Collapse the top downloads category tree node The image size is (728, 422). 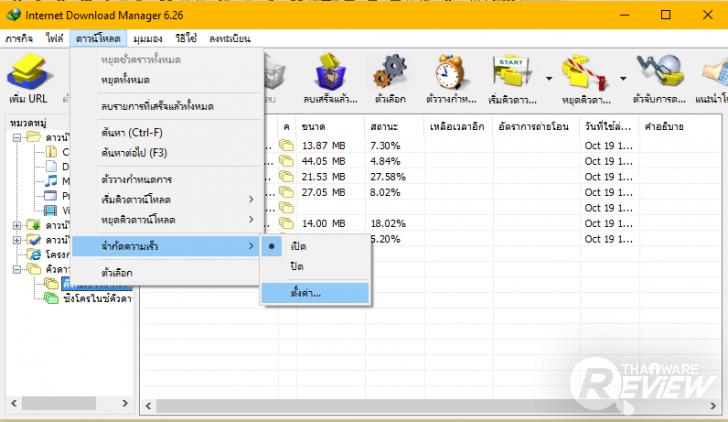(x=17, y=137)
